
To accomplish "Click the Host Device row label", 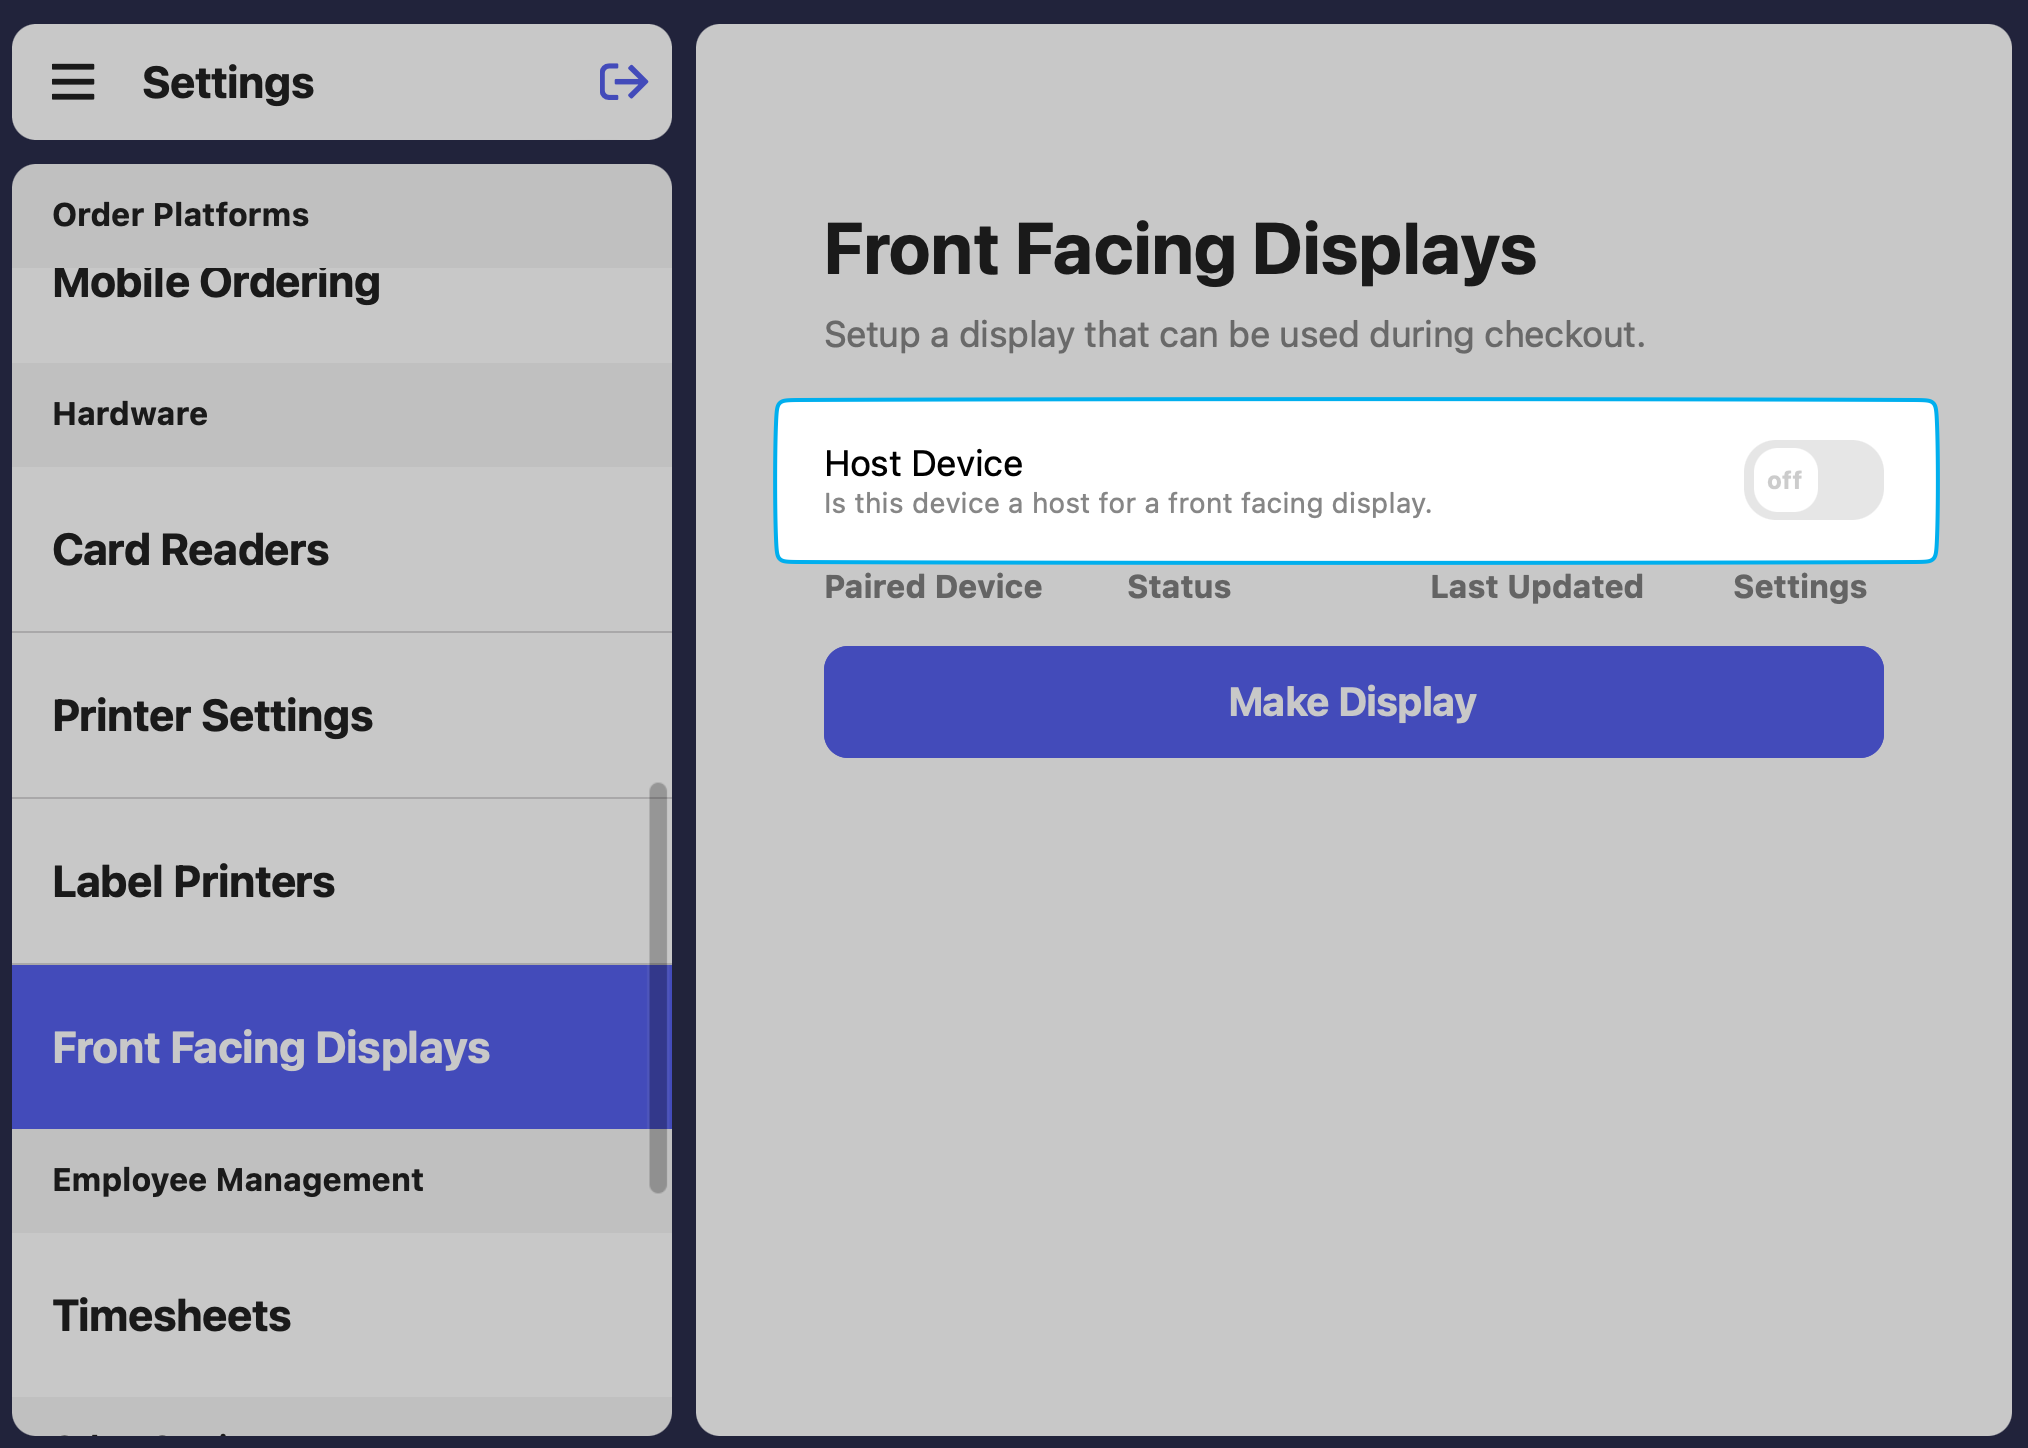I will tap(923, 464).
